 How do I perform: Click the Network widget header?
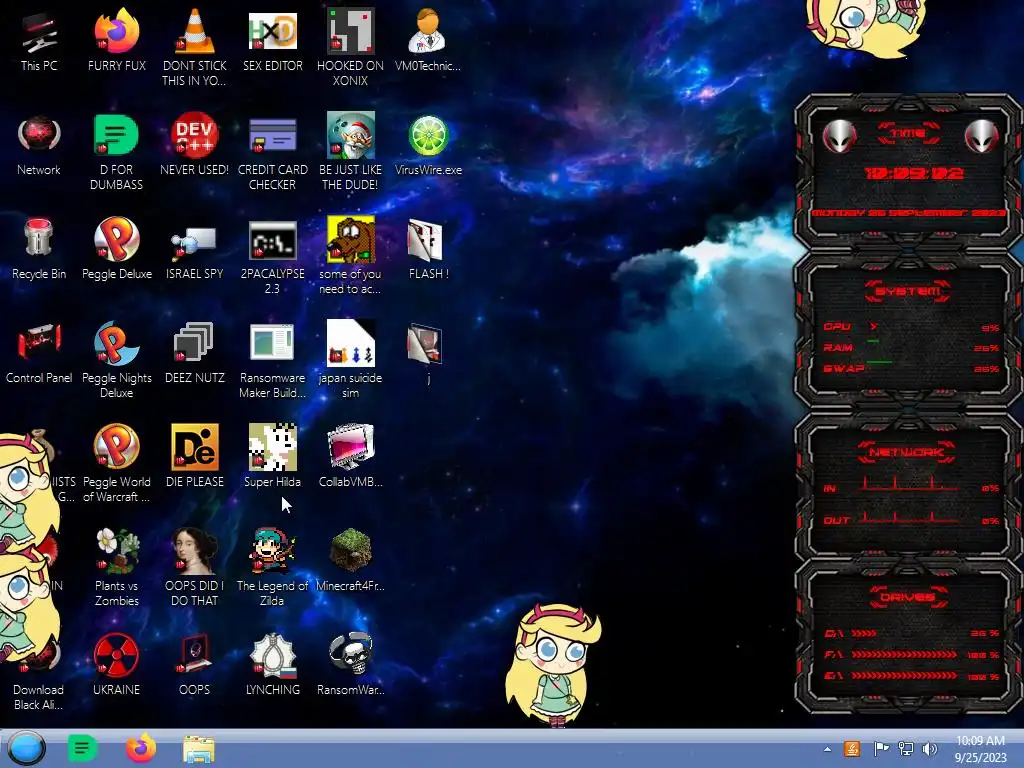click(x=906, y=452)
